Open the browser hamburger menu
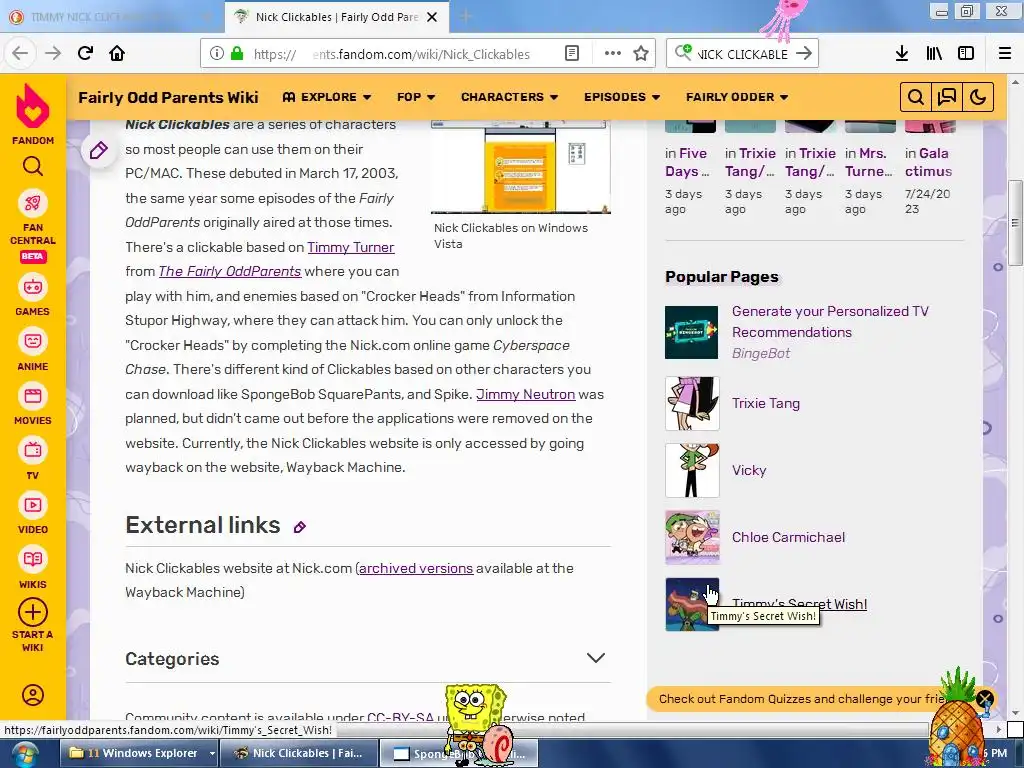 [x=1005, y=54]
